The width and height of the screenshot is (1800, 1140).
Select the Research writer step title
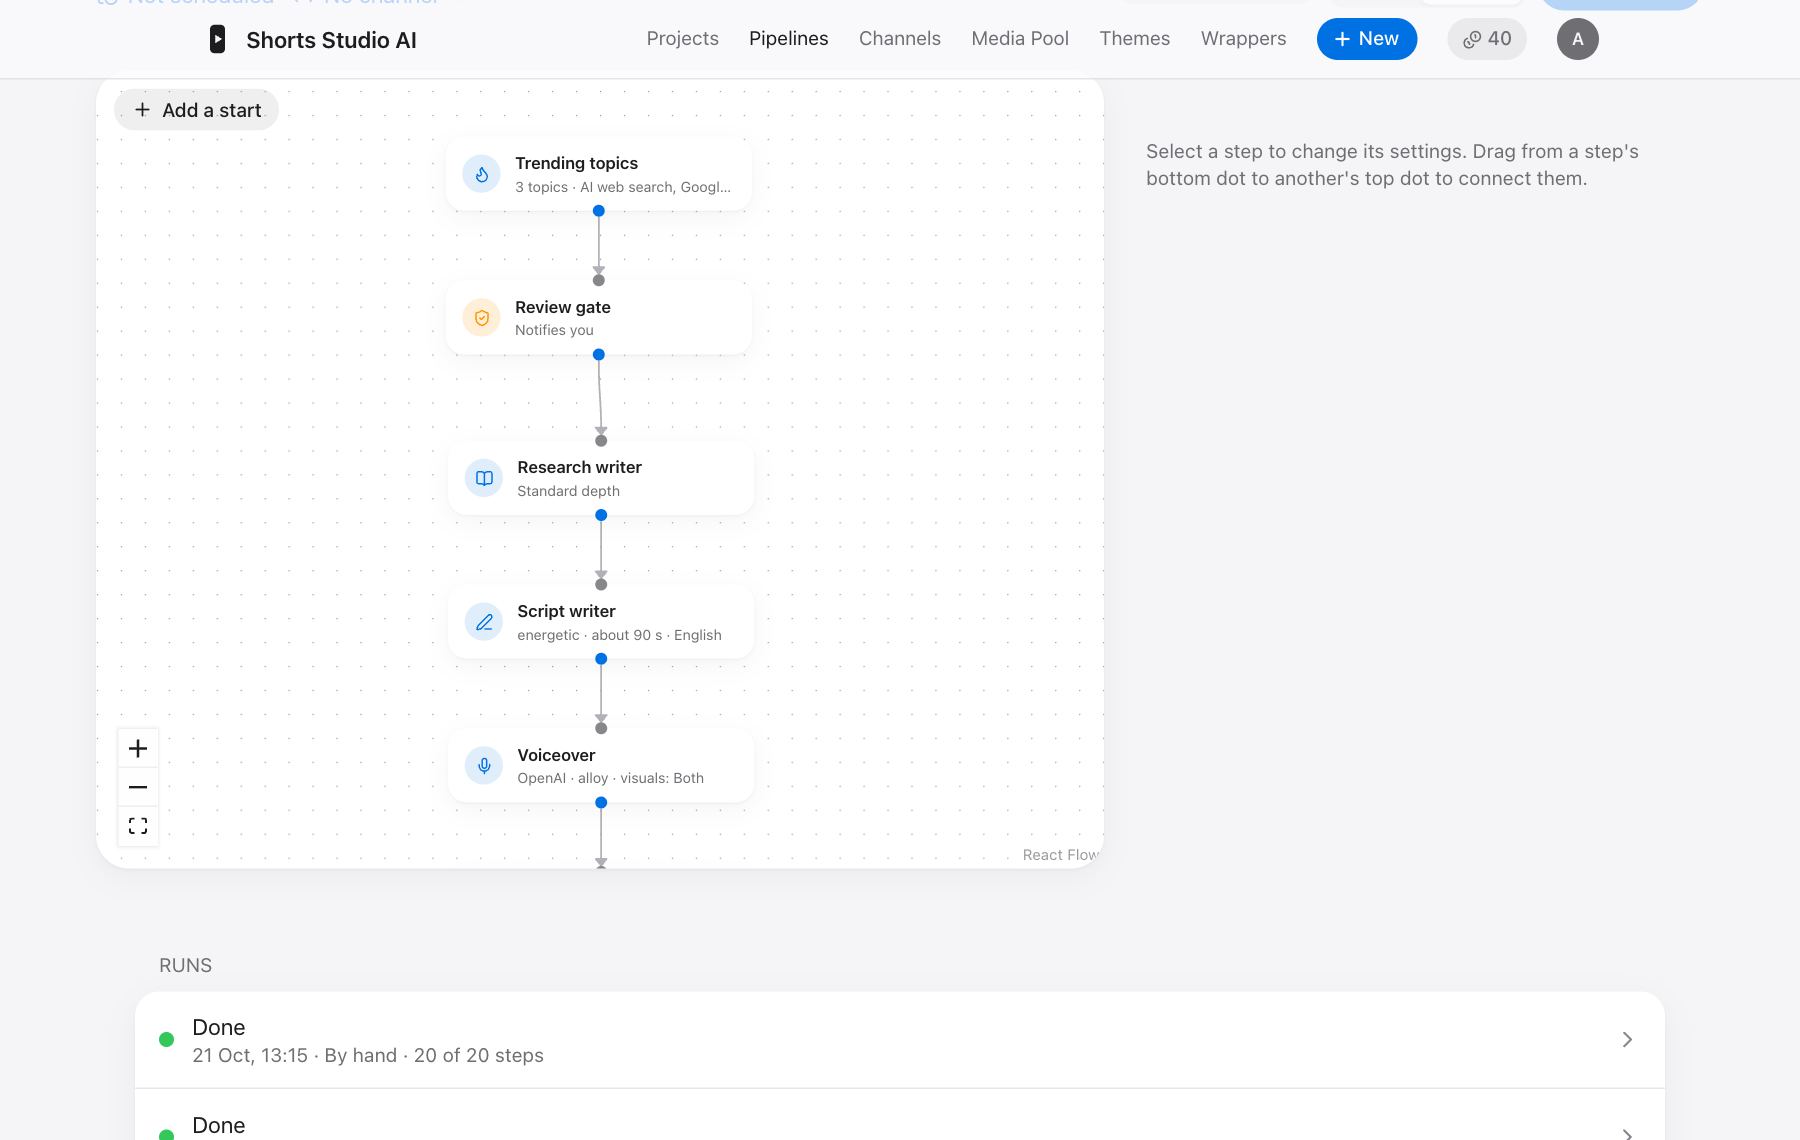[x=579, y=467]
